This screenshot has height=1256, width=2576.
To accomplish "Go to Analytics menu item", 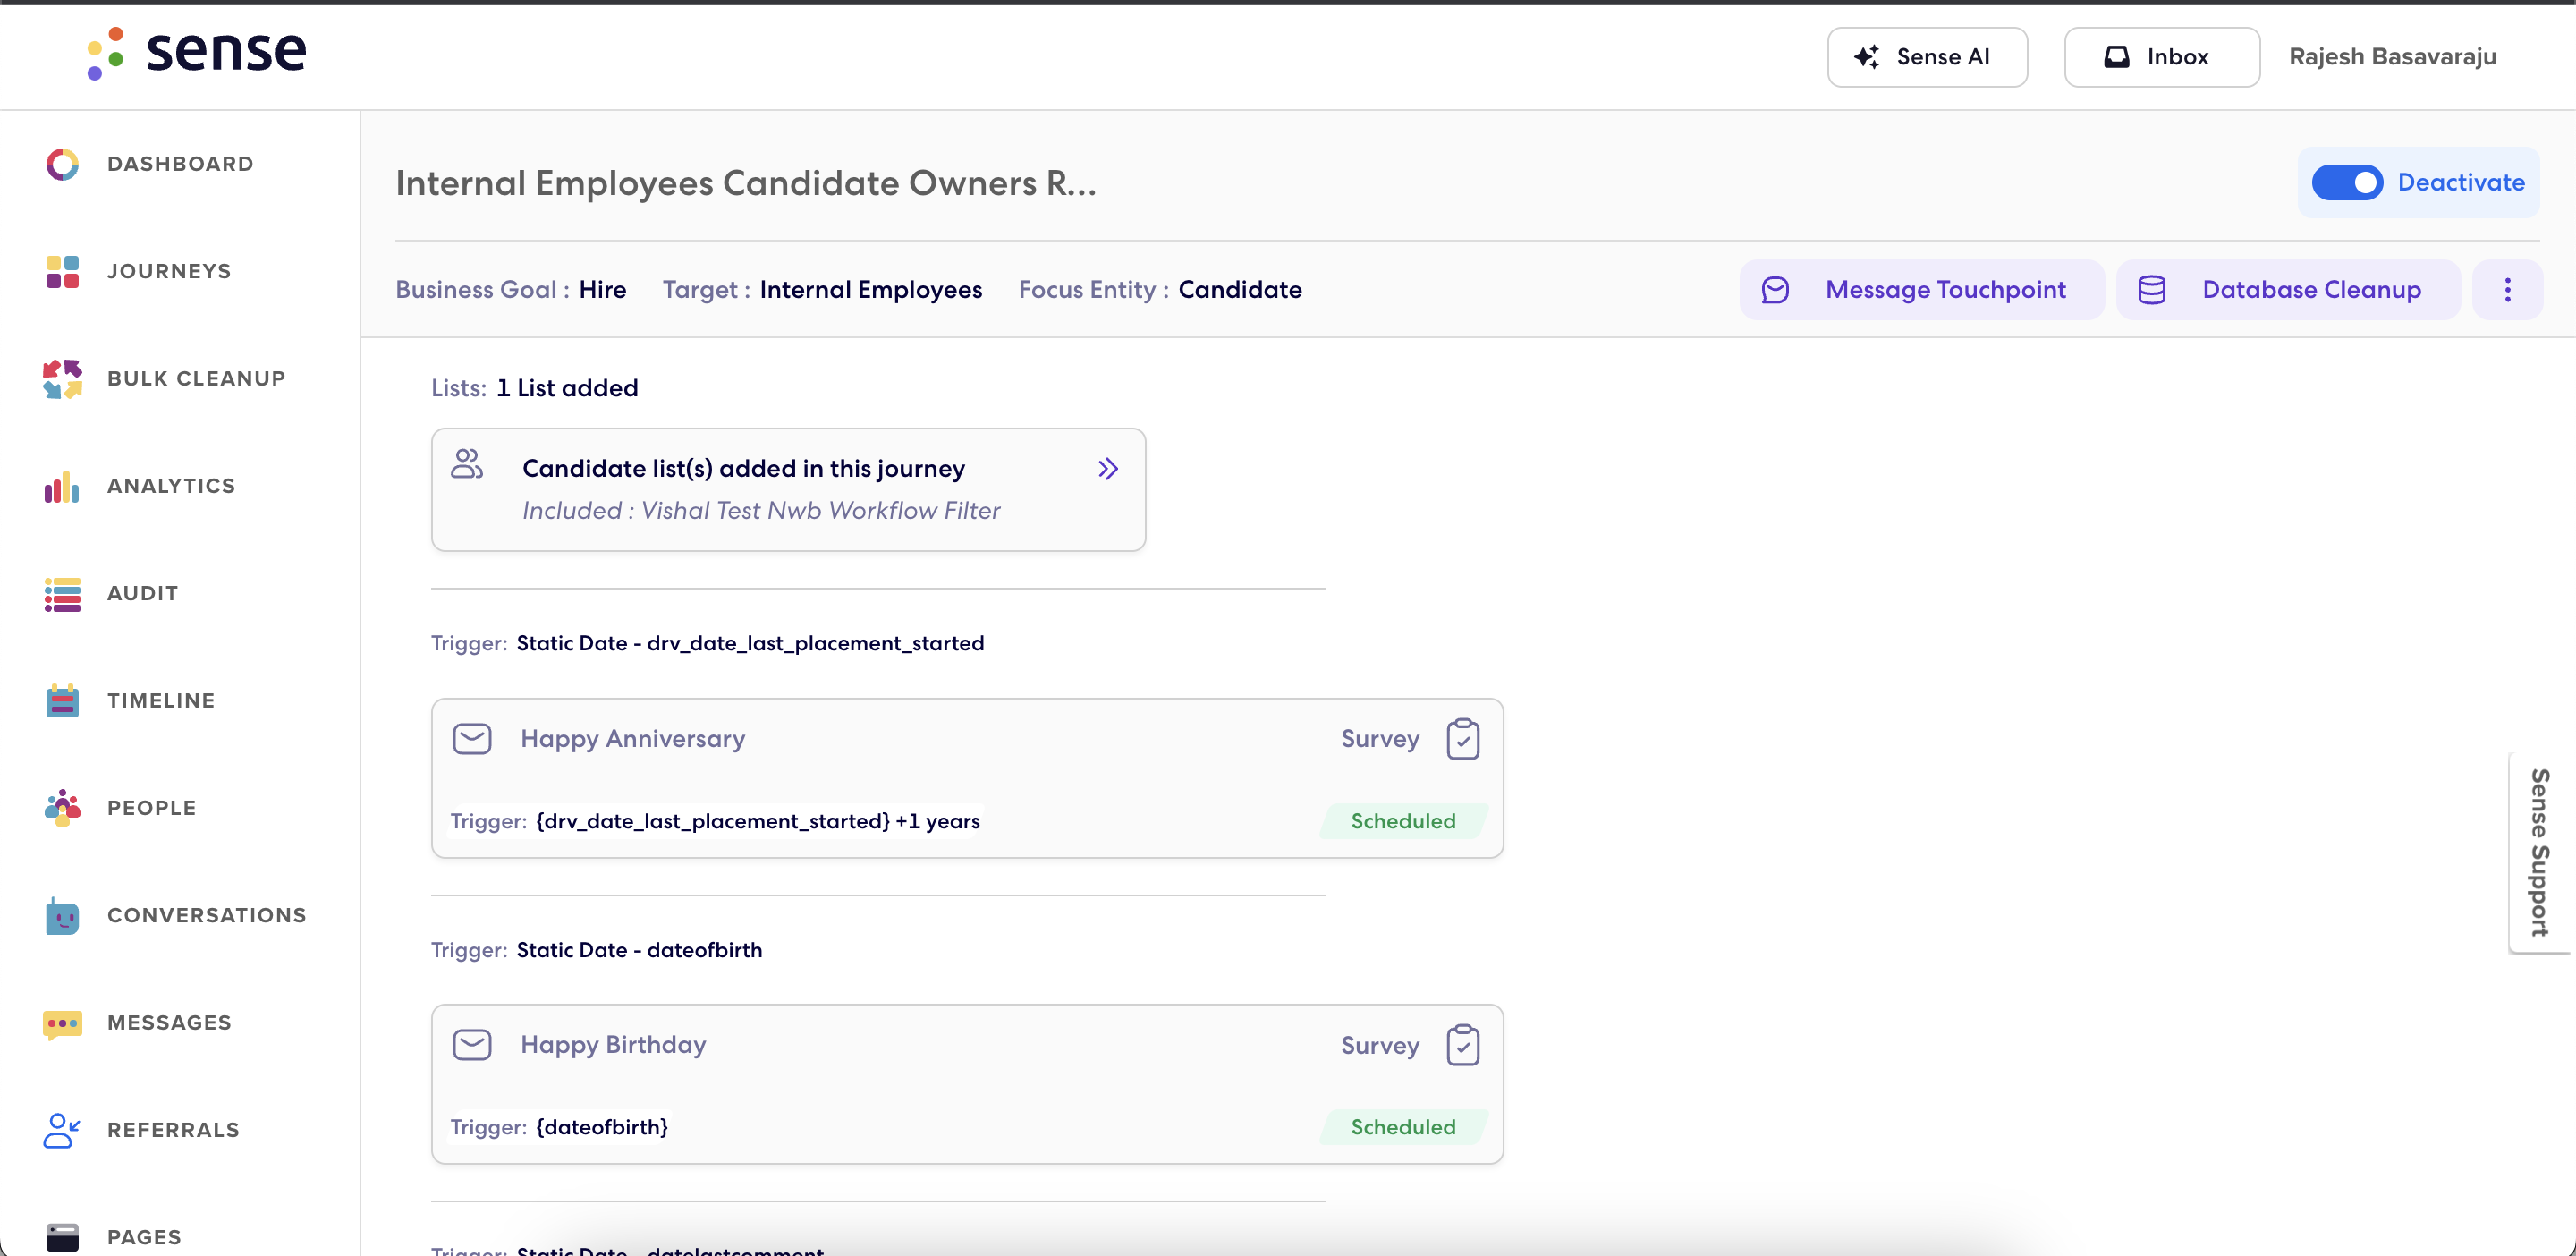I will pos(171,487).
